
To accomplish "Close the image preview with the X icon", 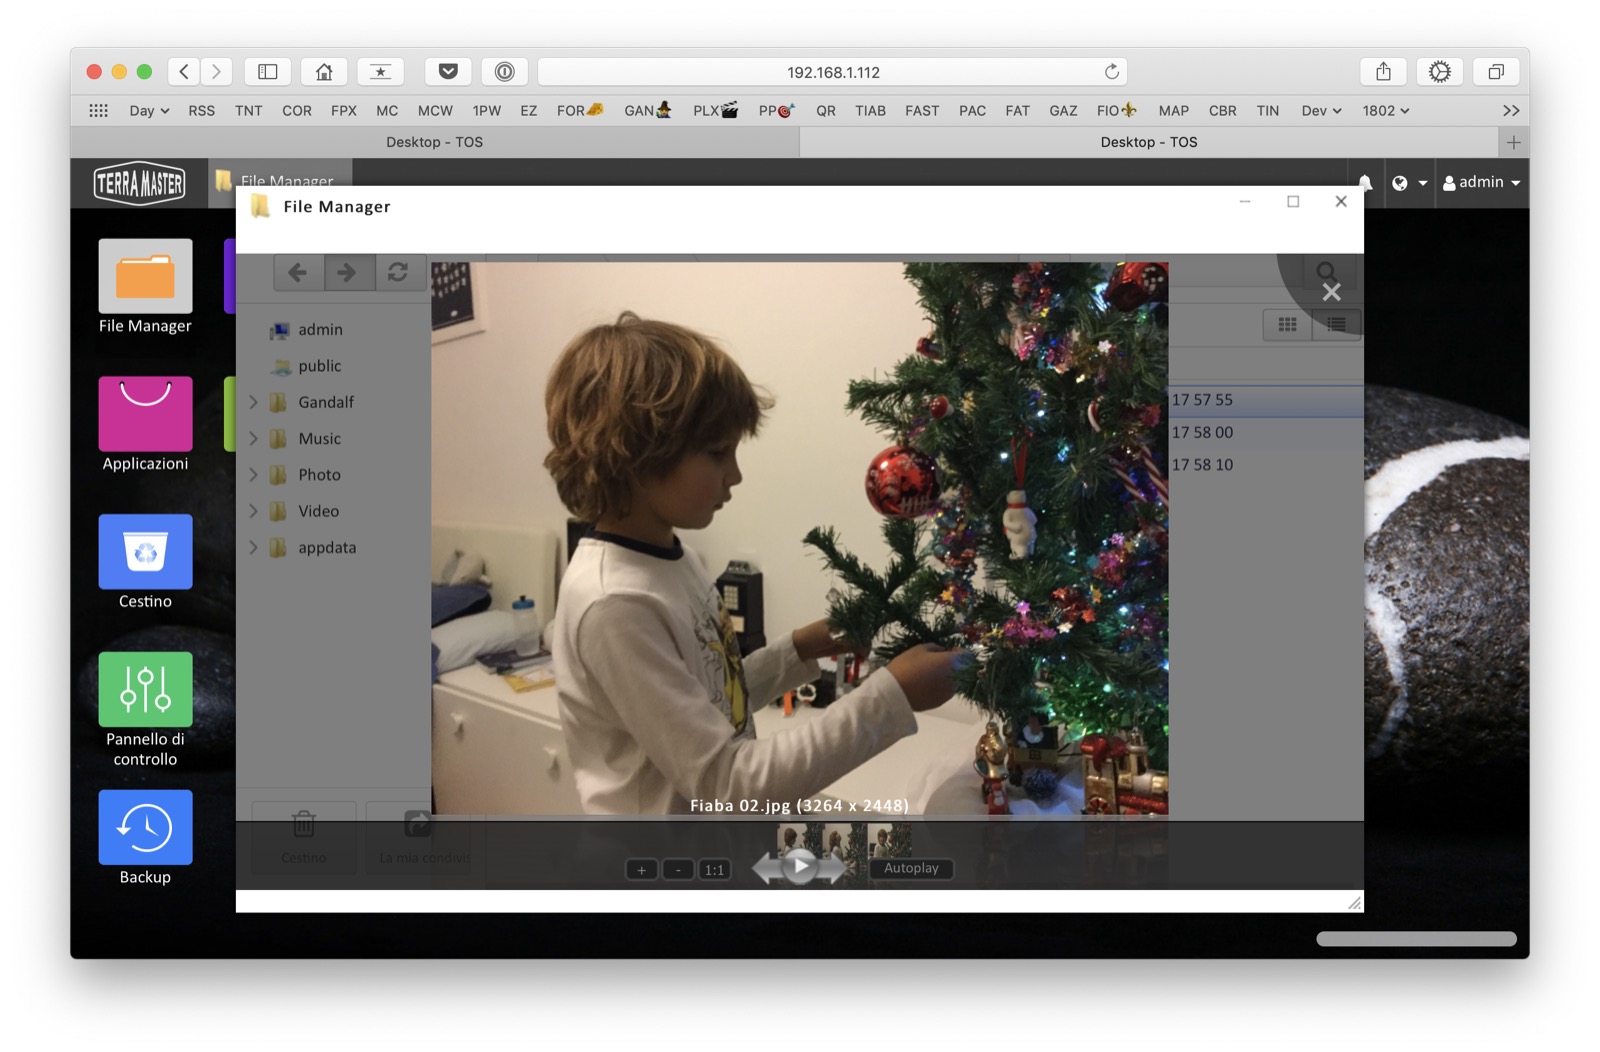I will click(x=1331, y=292).
